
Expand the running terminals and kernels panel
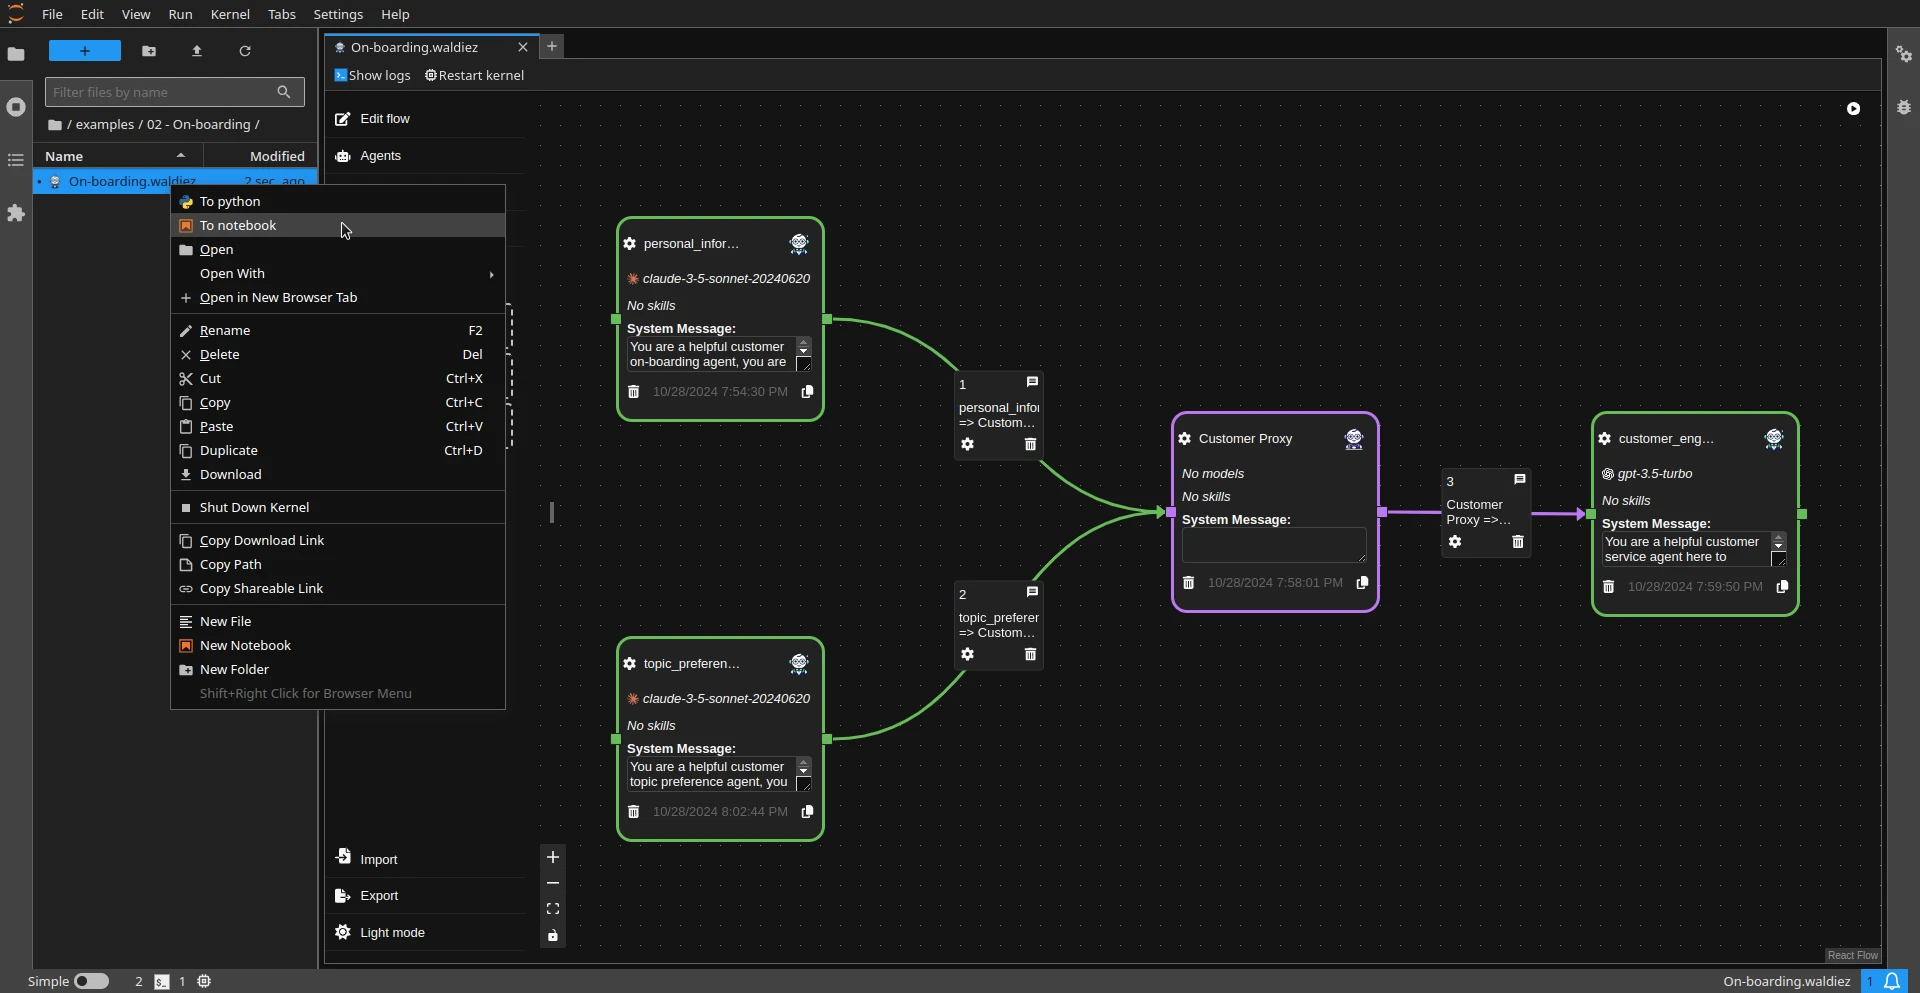(x=16, y=107)
